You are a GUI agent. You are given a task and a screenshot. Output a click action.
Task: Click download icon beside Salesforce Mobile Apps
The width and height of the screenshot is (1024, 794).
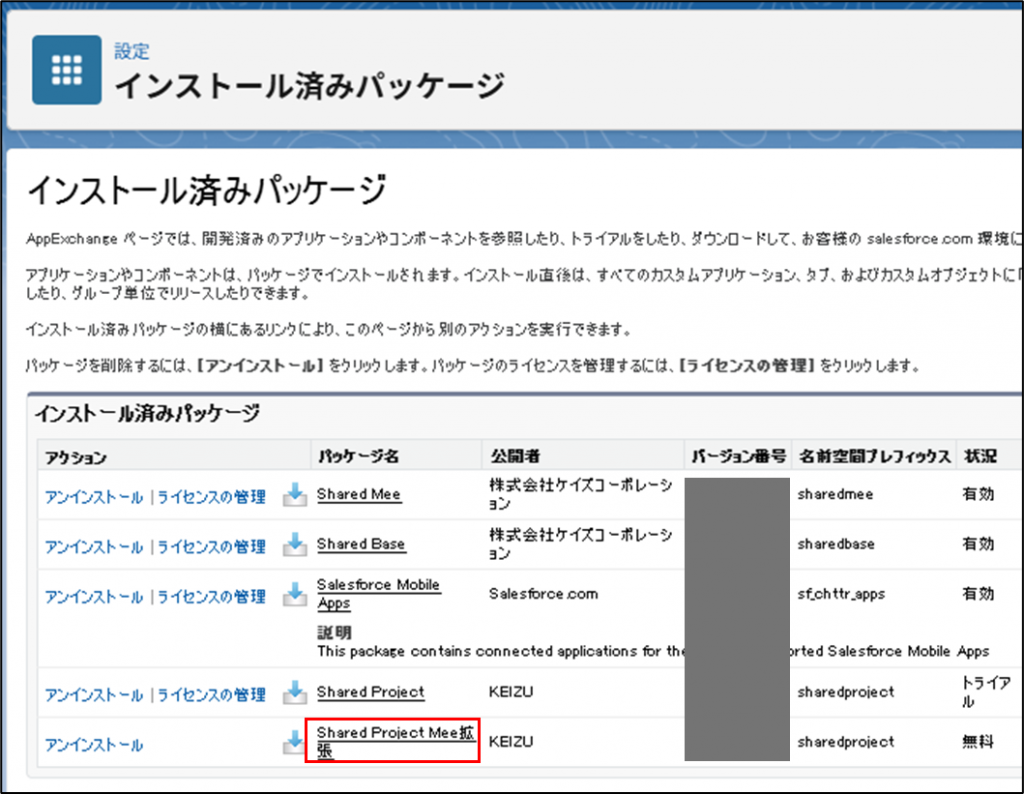coord(294,595)
